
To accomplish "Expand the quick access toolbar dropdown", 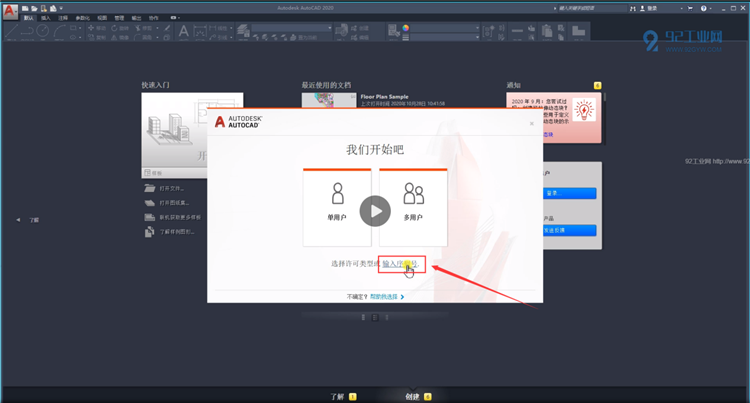I will click(x=61, y=8).
